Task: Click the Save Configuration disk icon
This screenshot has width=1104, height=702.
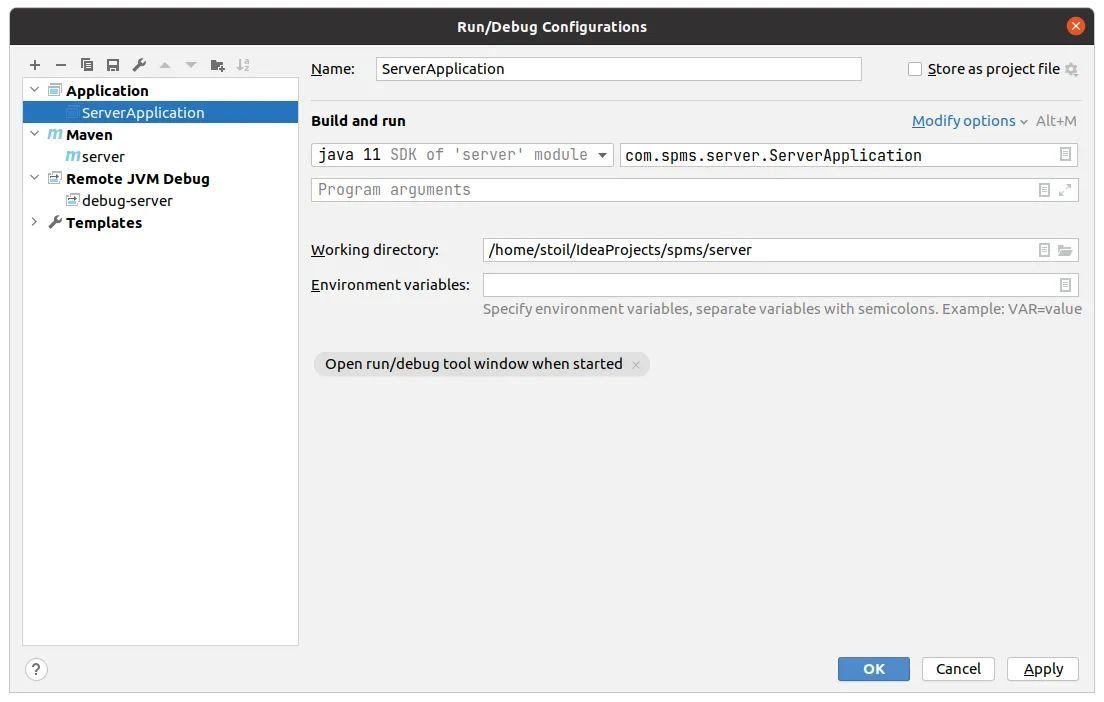Action: [x=113, y=65]
